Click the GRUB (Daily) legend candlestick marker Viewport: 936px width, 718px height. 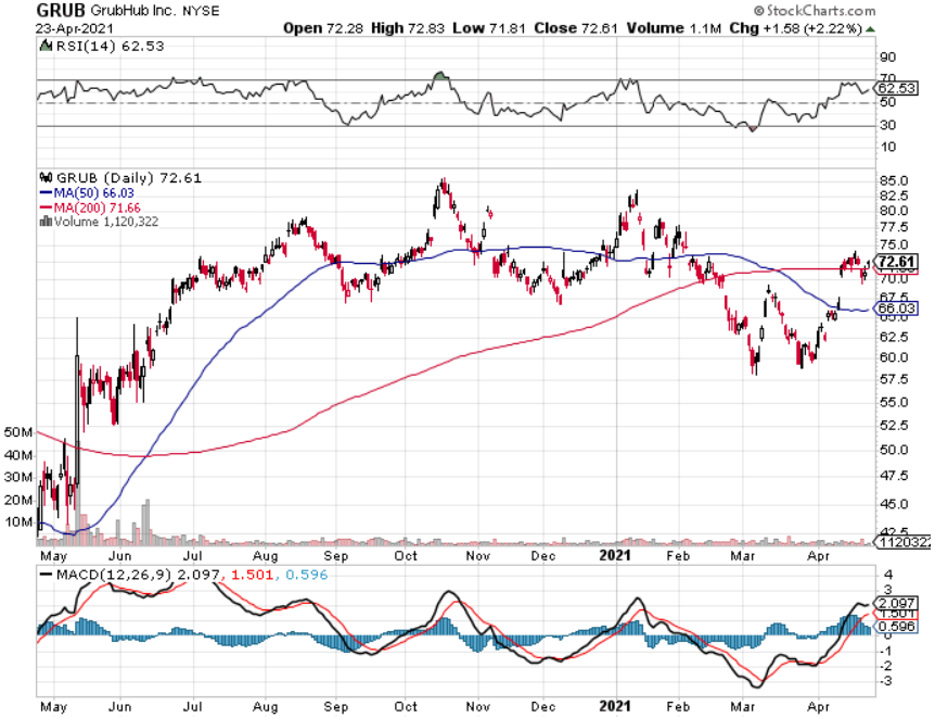pyautogui.click(x=44, y=178)
